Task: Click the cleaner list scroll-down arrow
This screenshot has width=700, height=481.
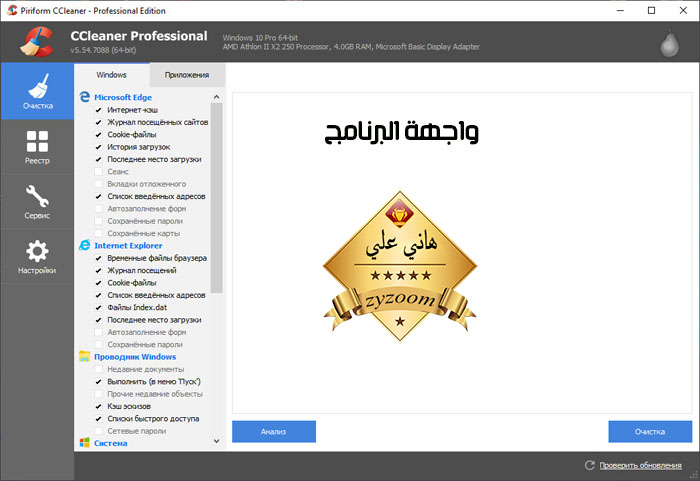Action: tap(217, 441)
